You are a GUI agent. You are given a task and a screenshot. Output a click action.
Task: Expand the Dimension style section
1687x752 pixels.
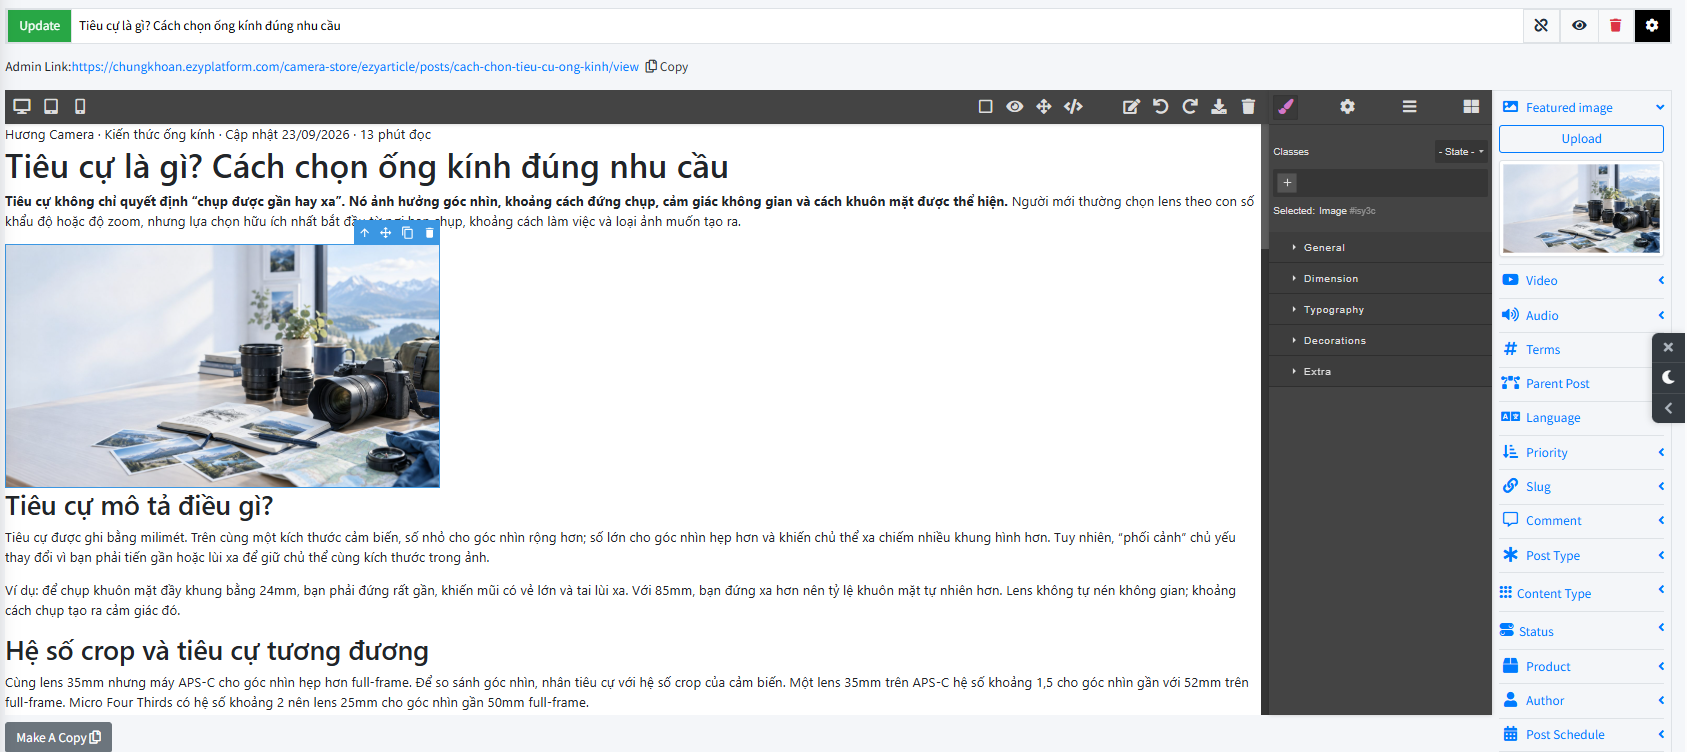pyautogui.click(x=1380, y=278)
